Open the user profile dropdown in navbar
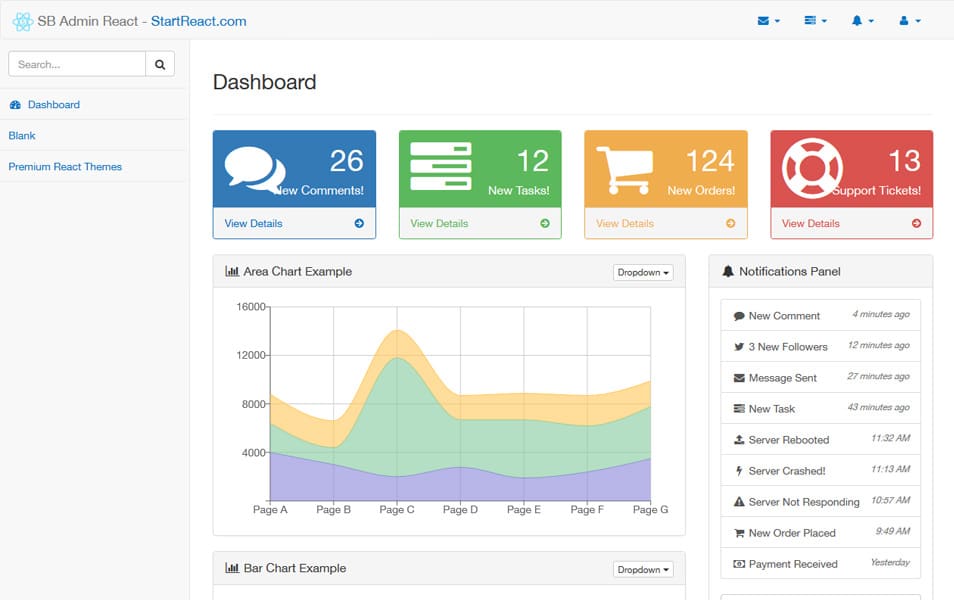The image size is (954, 600). click(909, 21)
